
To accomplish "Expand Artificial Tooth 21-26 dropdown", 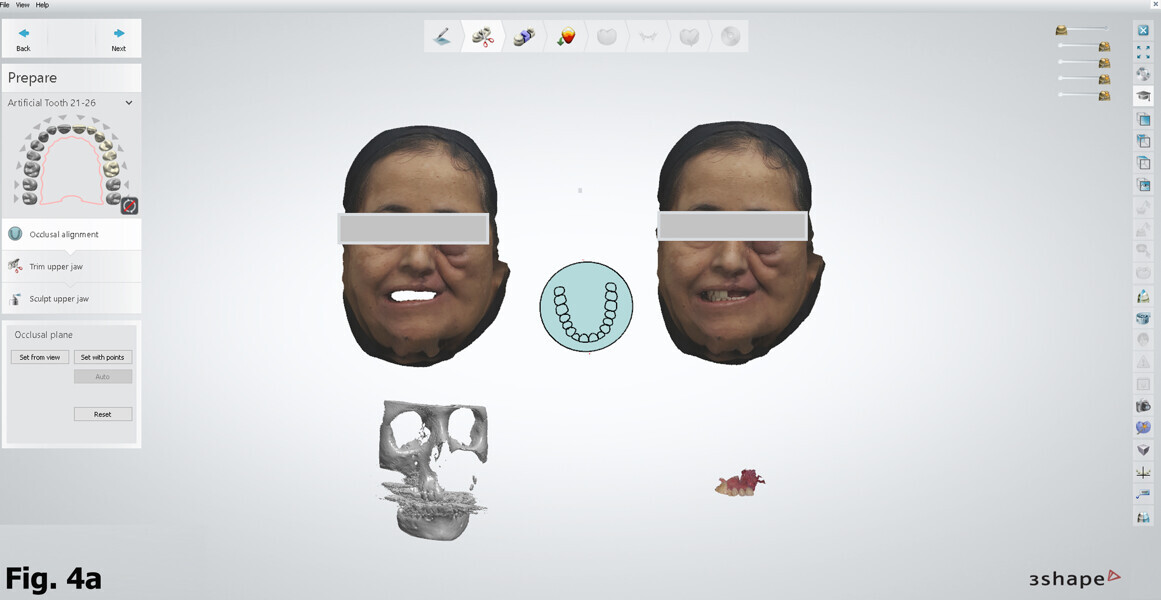I will tap(129, 103).
